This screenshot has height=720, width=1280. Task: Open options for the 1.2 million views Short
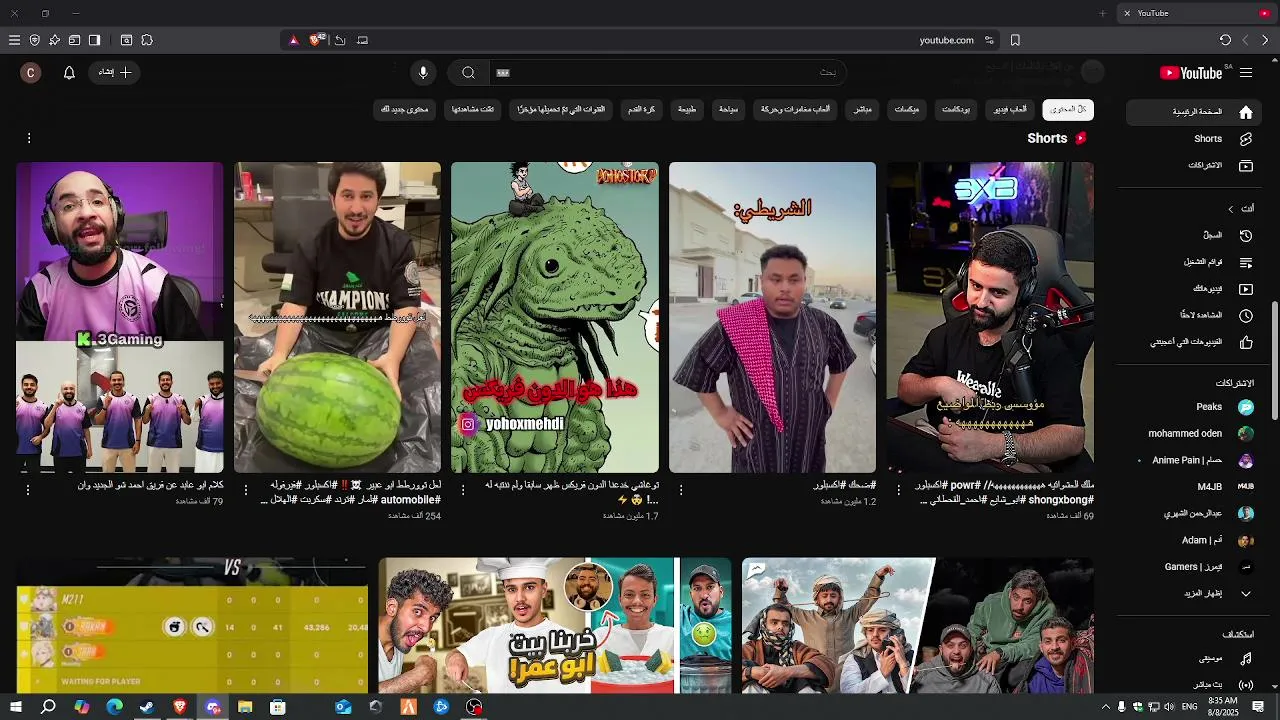[x=681, y=490]
